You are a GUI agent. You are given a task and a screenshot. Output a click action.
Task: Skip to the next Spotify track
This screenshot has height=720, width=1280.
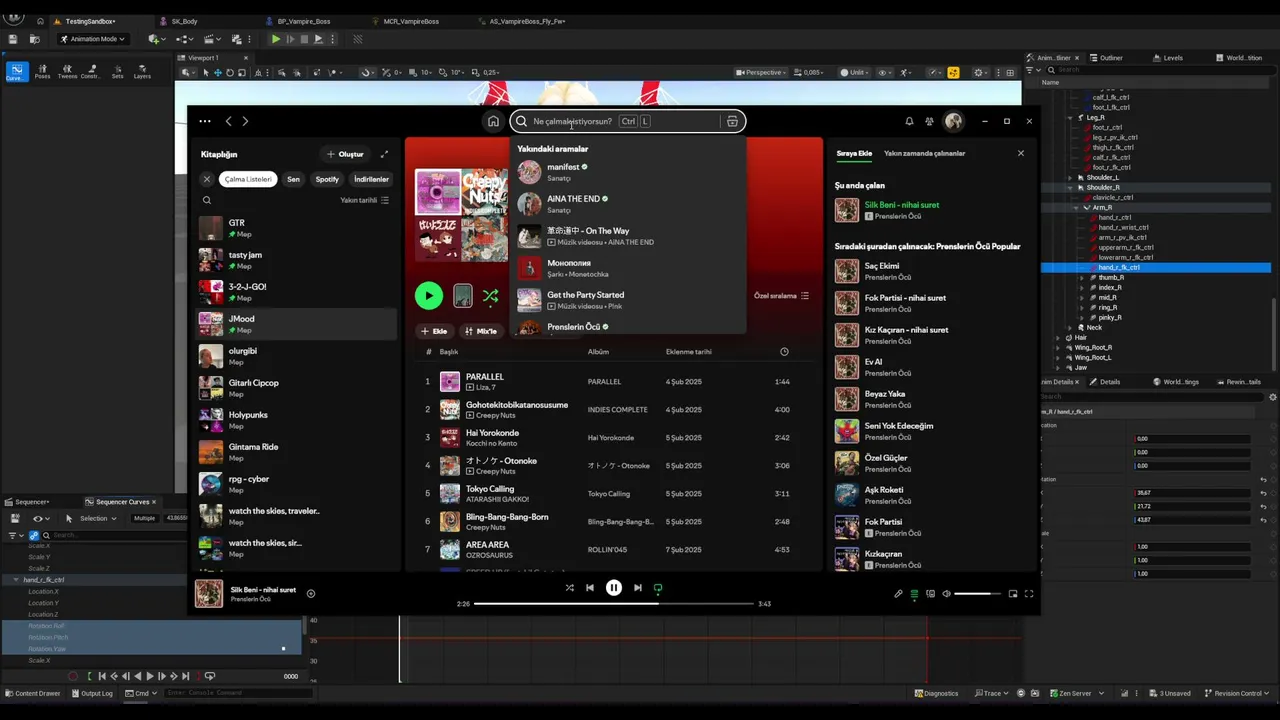pos(638,588)
